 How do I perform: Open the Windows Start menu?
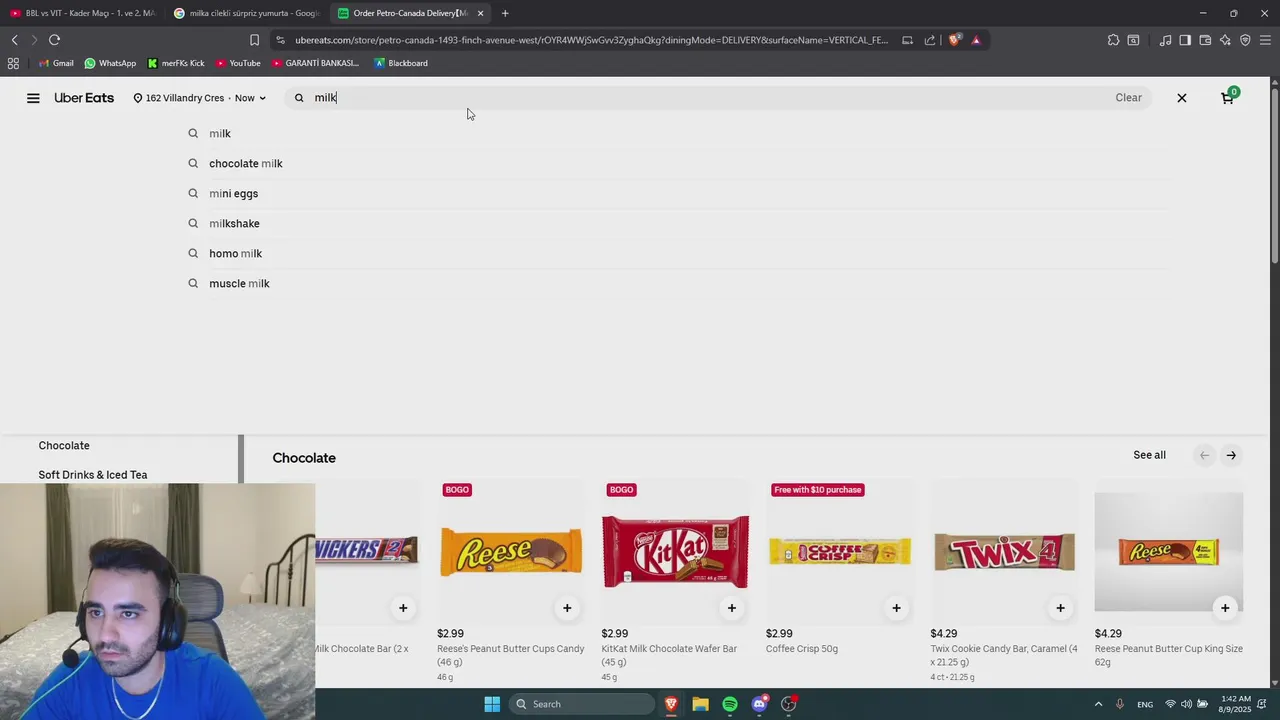pos(492,704)
